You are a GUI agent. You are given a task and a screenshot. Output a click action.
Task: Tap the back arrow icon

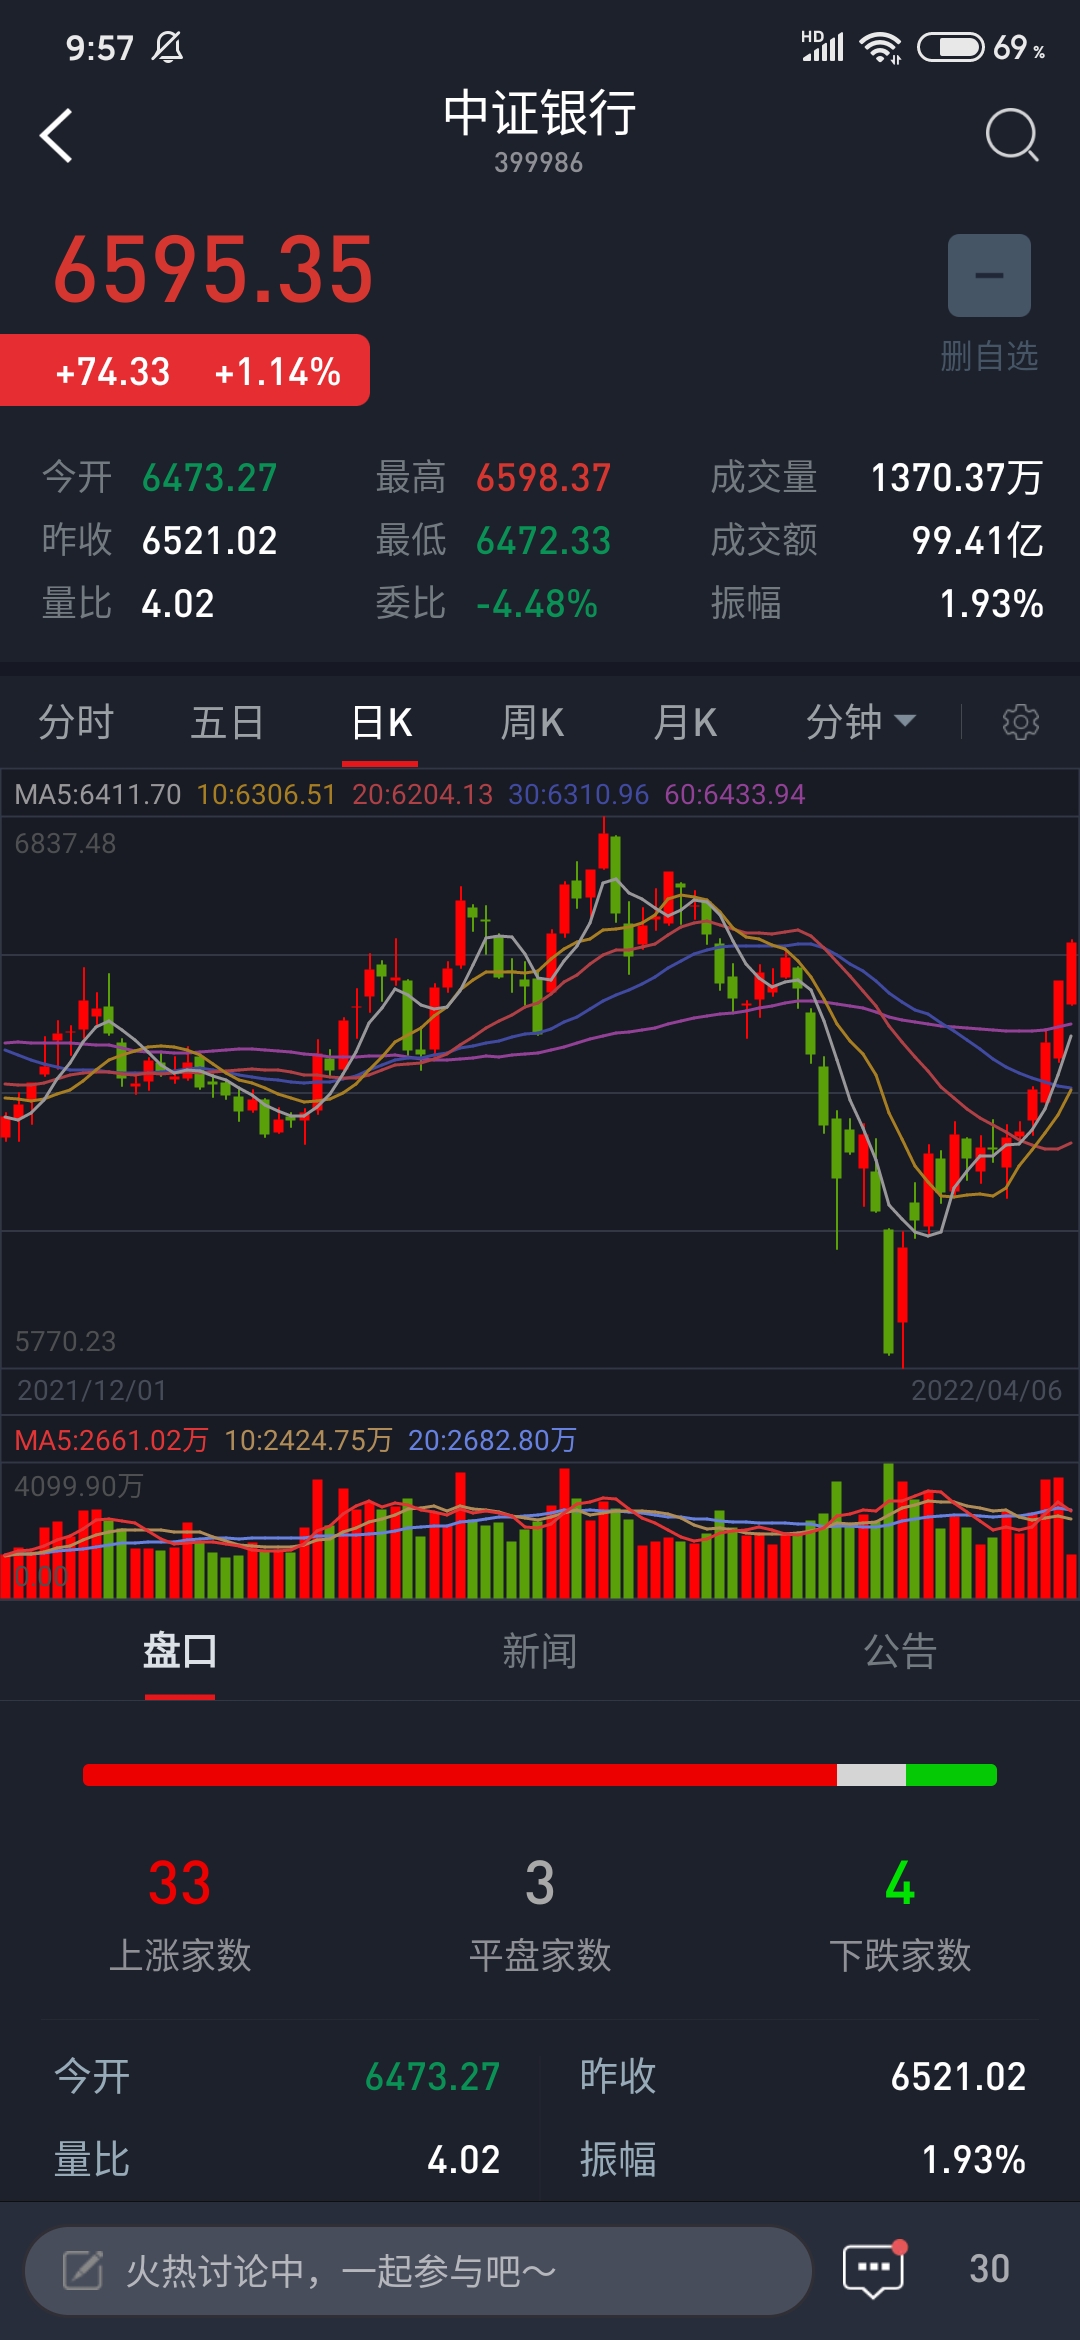click(57, 135)
